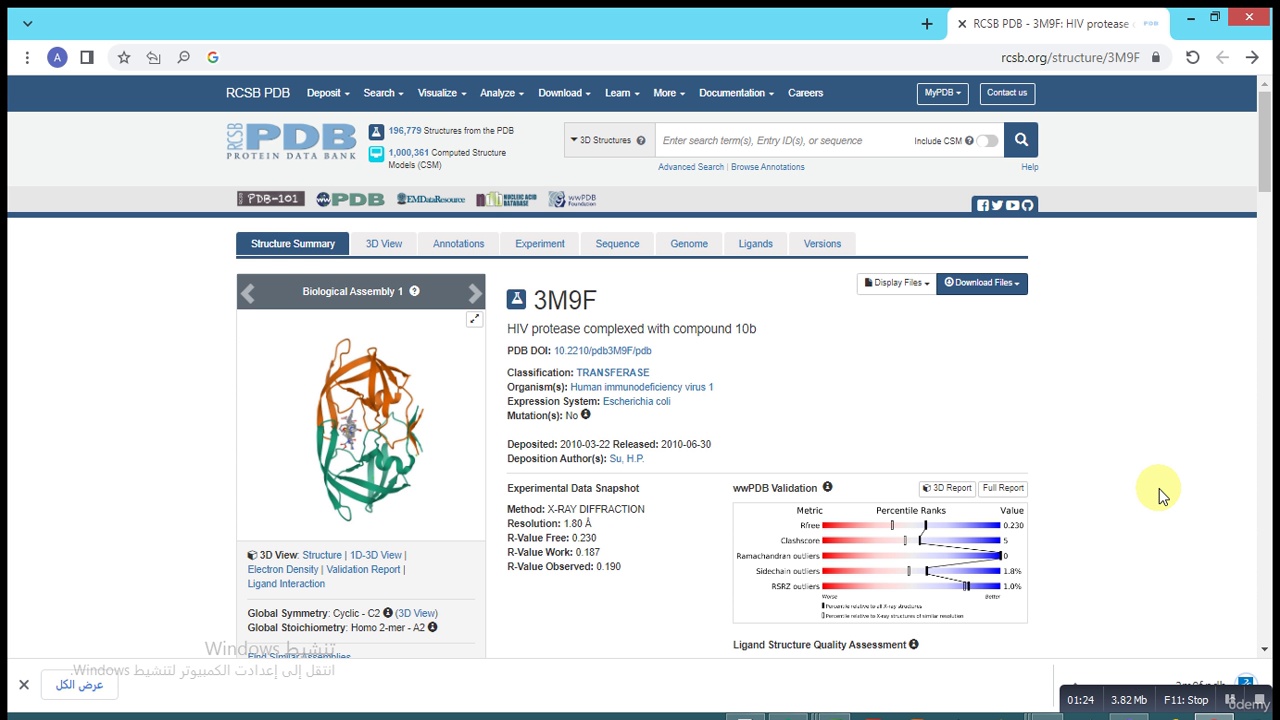The height and width of the screenshot is (720, 1280).
Task: Open the Full Report button
Action: [x=1003, y=488]
